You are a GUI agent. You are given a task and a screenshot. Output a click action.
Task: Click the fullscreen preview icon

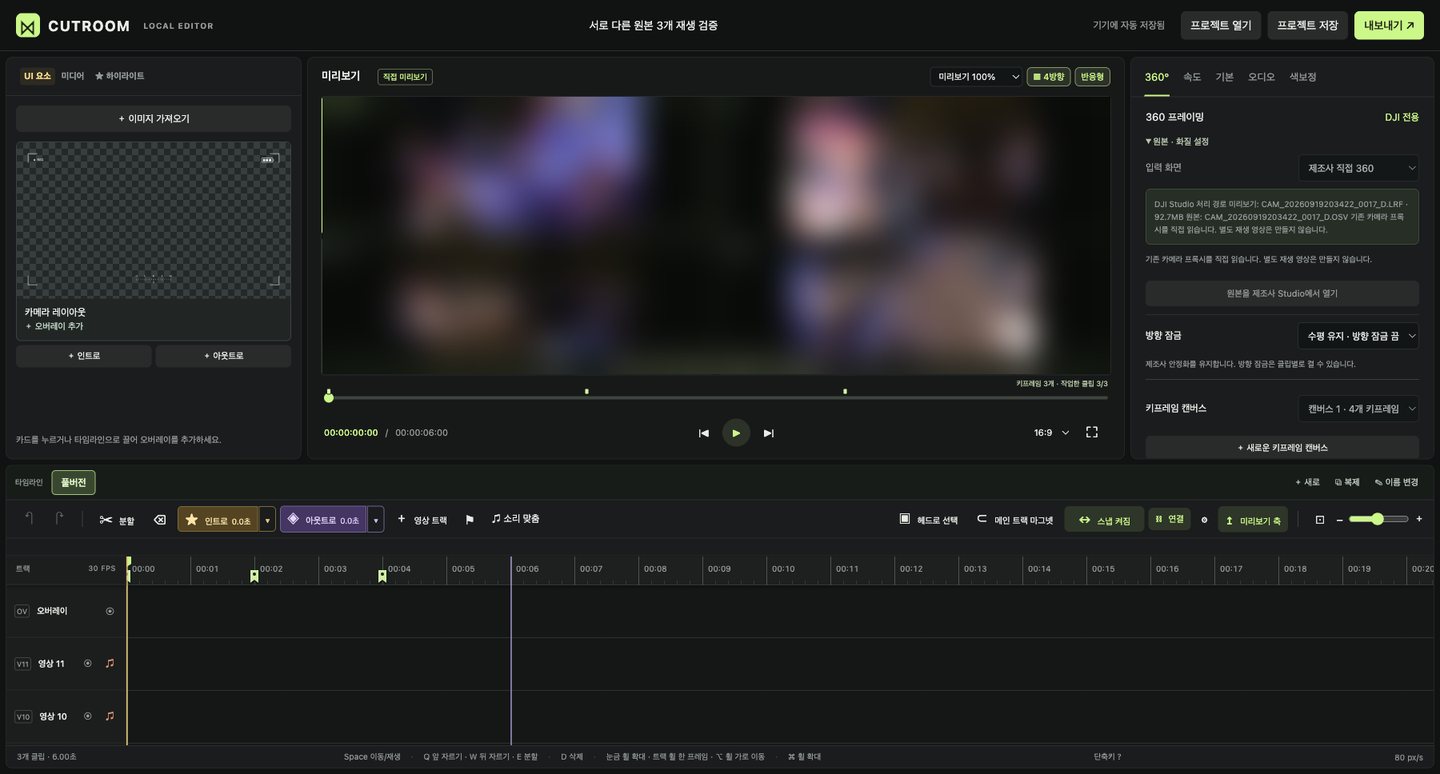pos(1092,432)
